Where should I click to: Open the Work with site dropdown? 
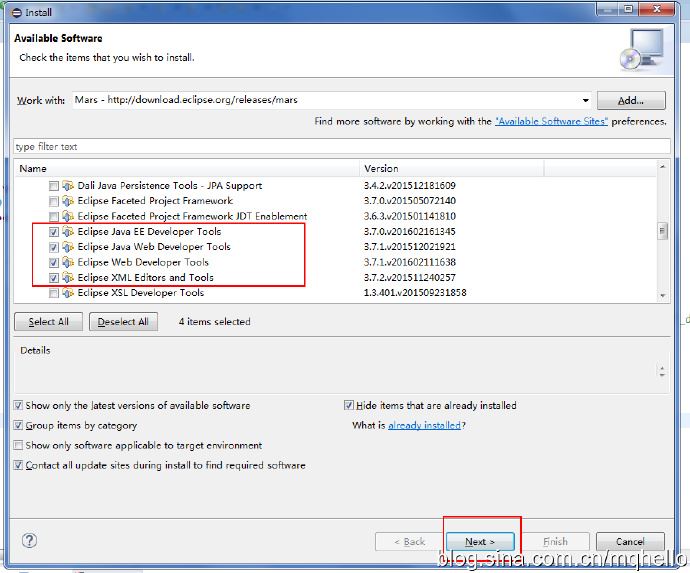(x=586, y=100)
